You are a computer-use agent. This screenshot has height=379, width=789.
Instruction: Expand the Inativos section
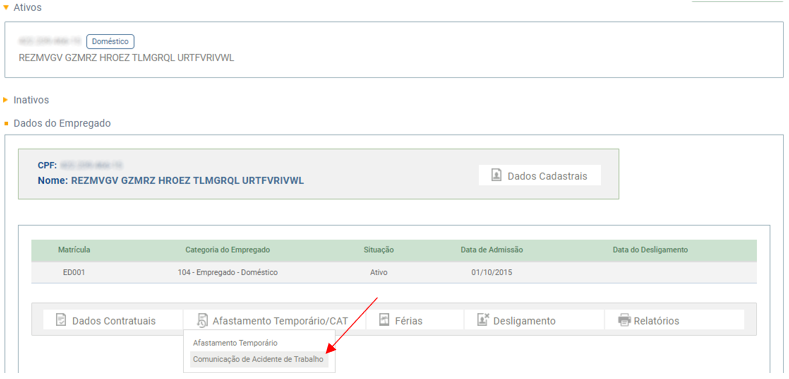[6, 100]
